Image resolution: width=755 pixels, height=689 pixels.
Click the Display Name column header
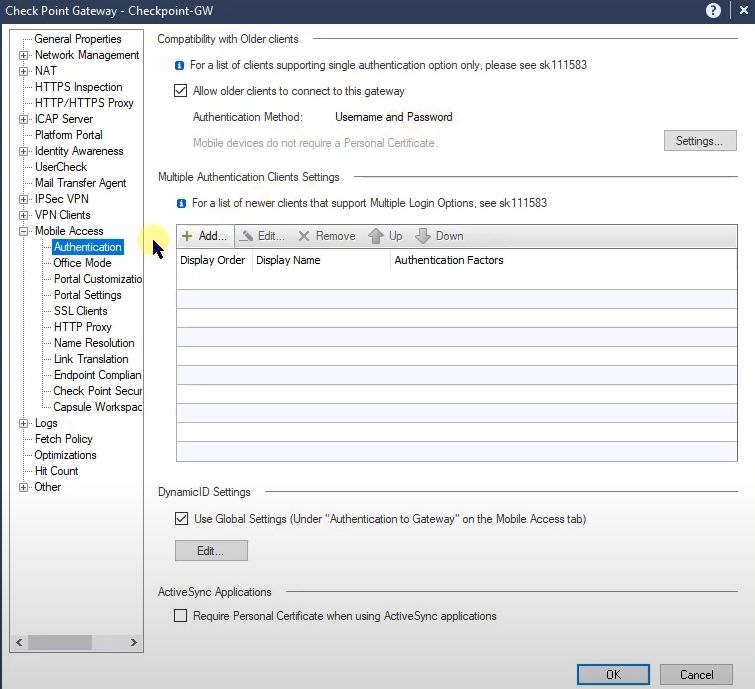pyautogui.click(x=321, y=260)
